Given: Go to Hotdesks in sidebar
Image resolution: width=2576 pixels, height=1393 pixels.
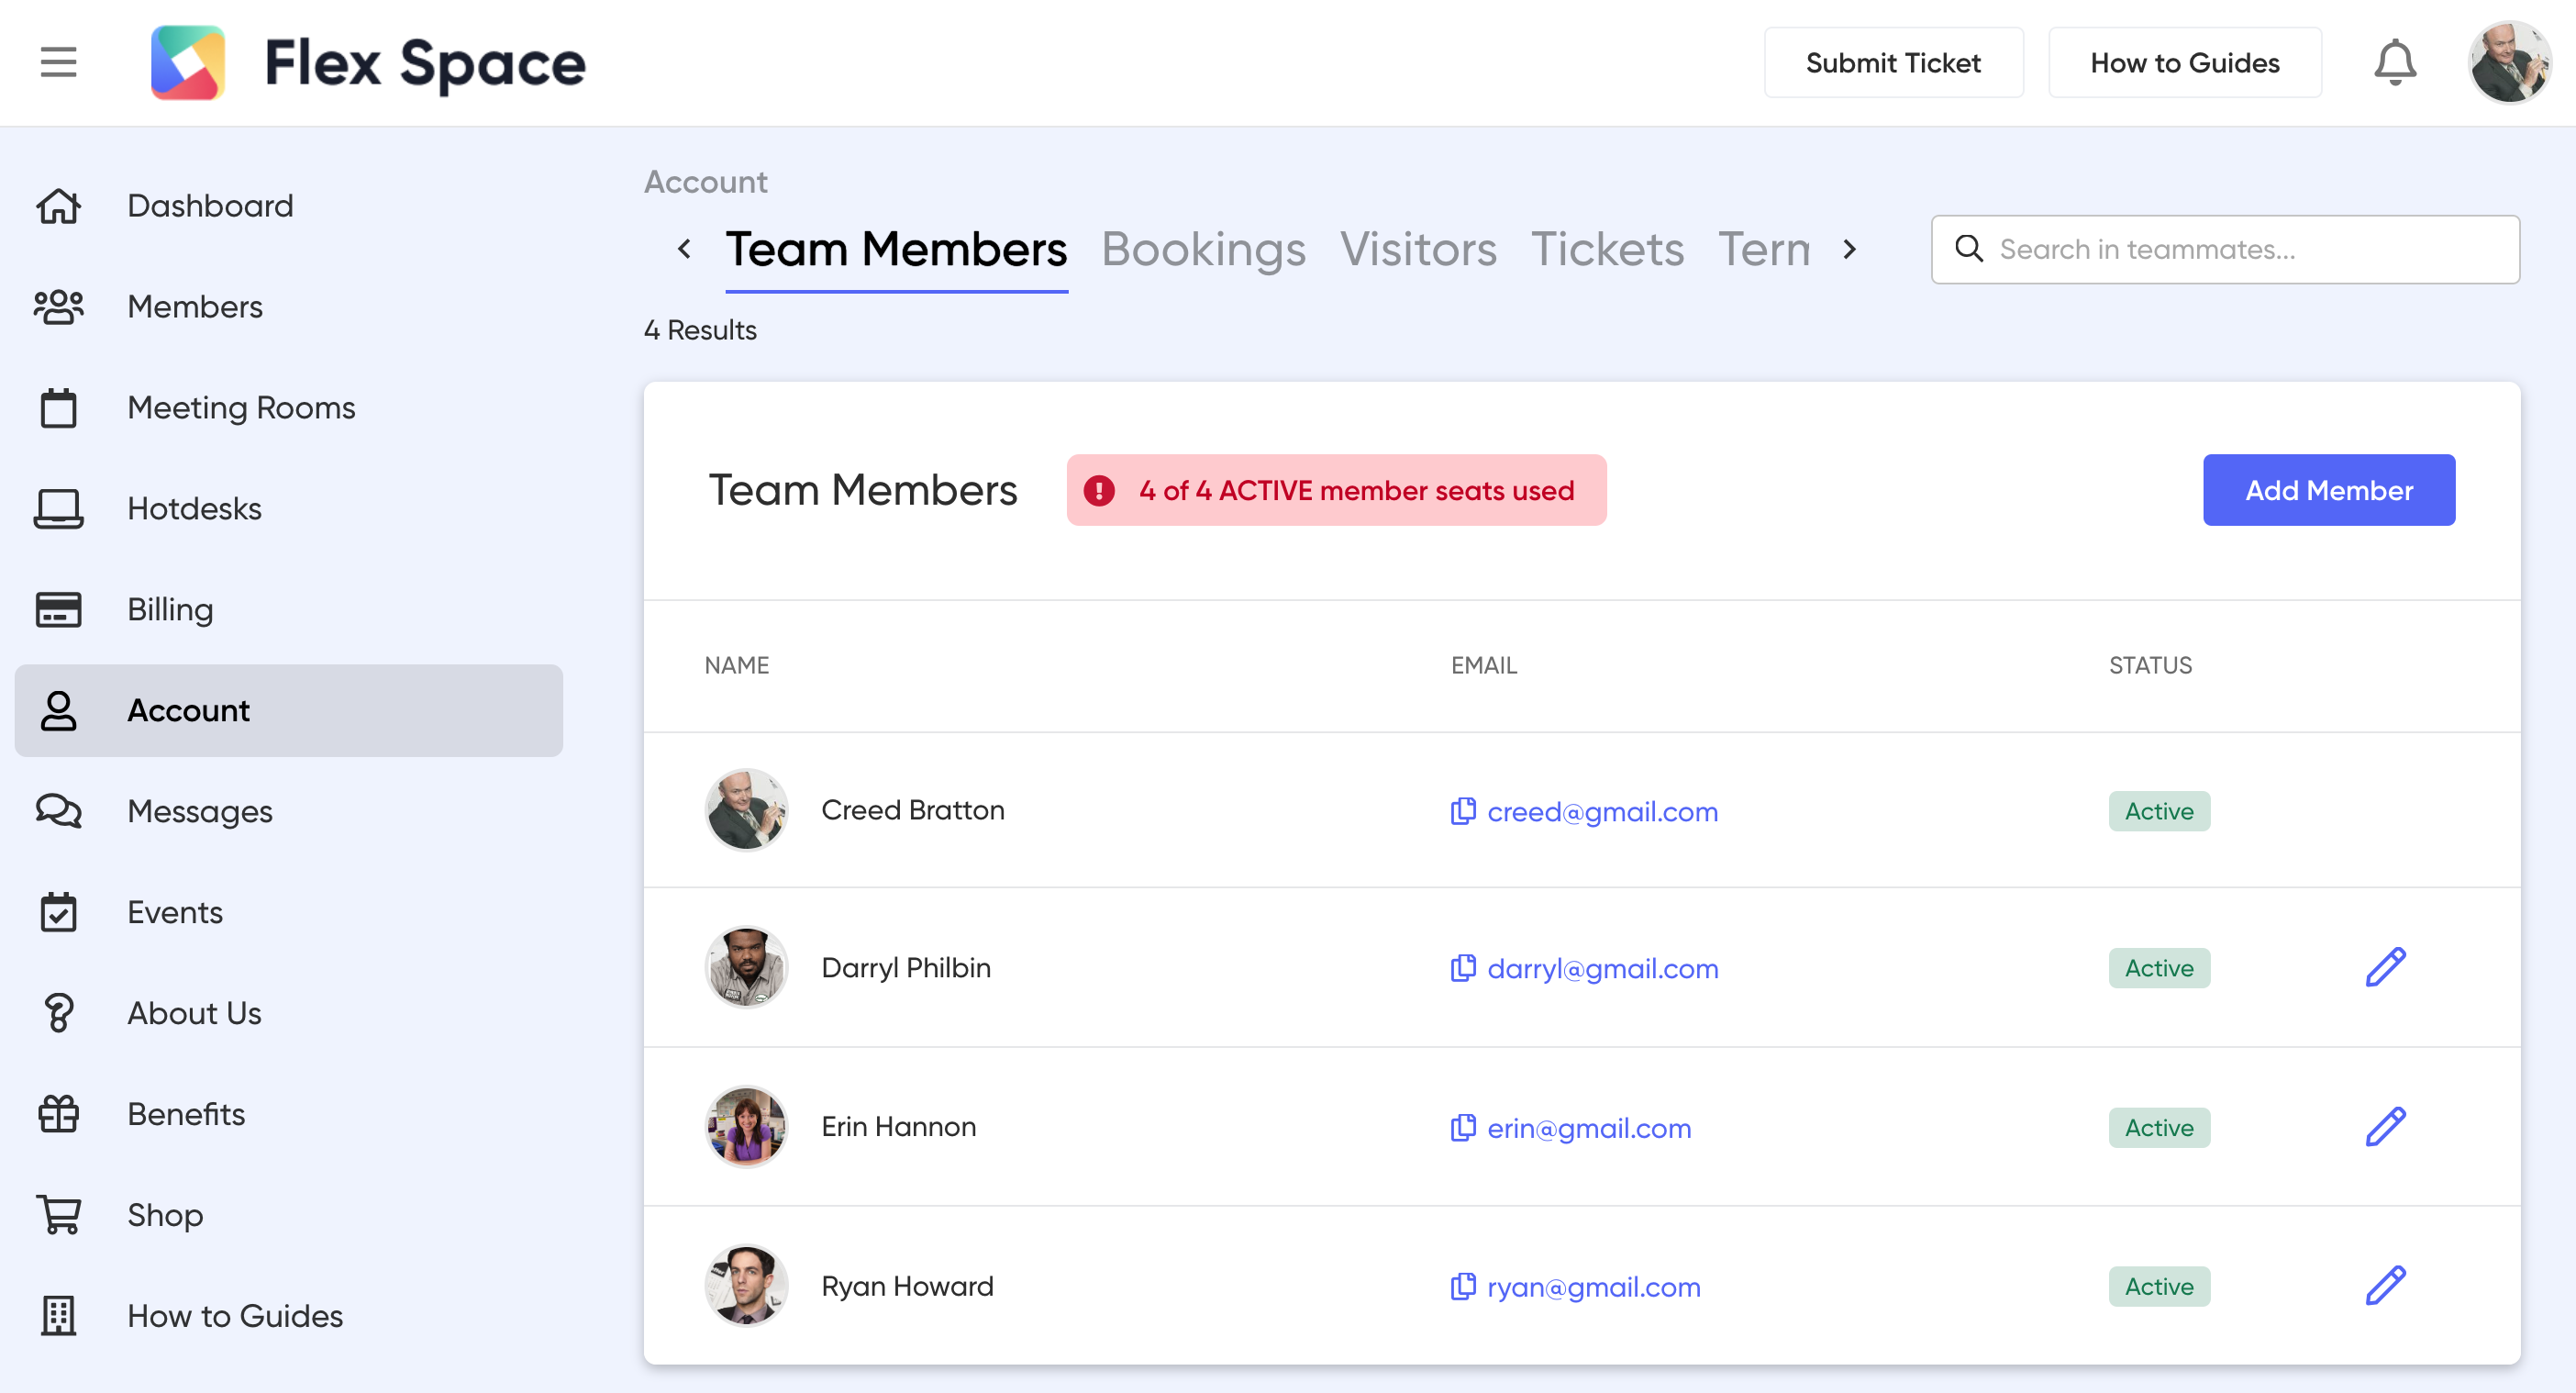Looking at the screenshot, I should coord(289,509).
